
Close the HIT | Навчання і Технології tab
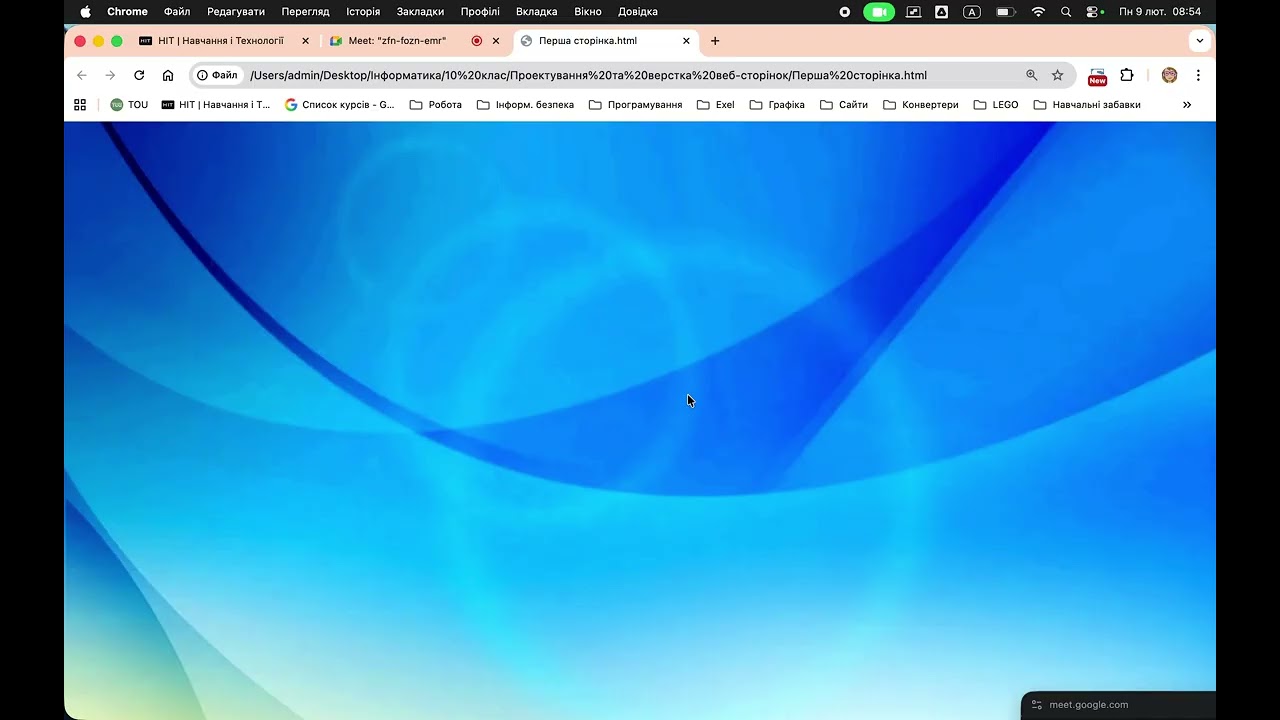click(306, 41)
